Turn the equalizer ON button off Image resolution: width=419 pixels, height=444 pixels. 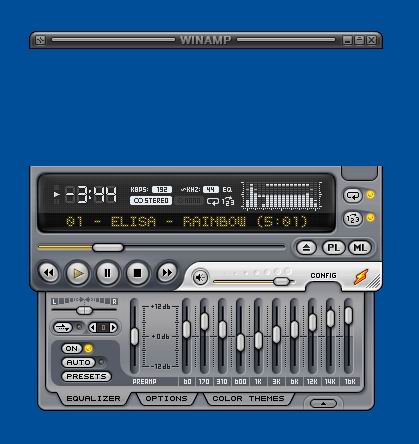click(x=72, y=349)
